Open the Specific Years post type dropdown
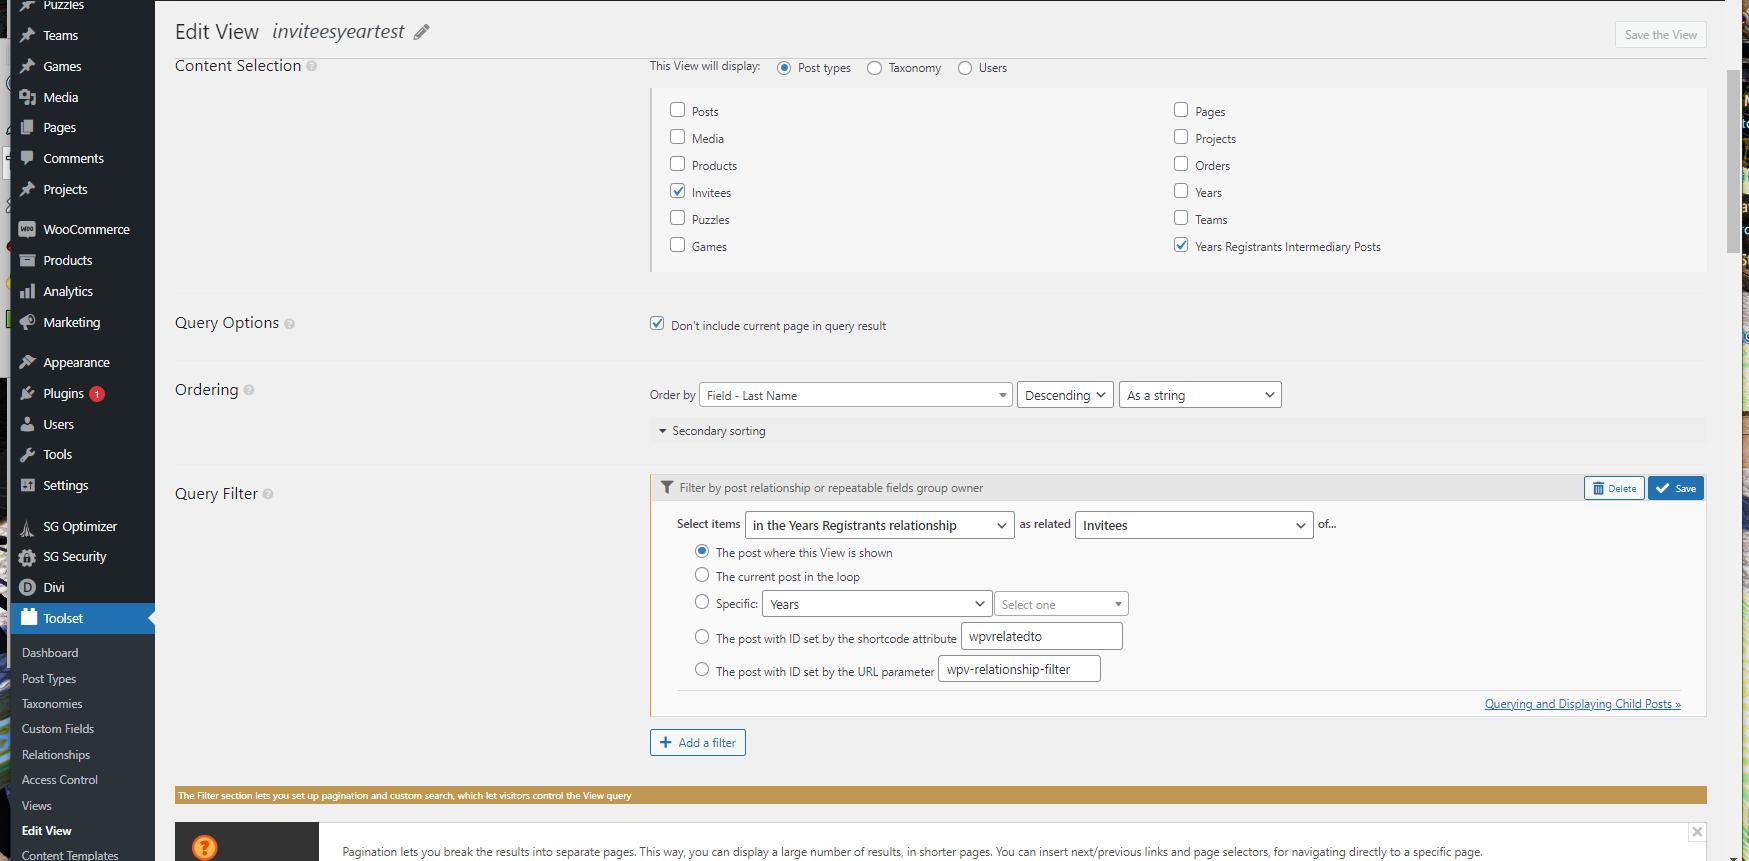Image resolution: width=1749 pixels, height=861 pixels. tap(877, 604)
